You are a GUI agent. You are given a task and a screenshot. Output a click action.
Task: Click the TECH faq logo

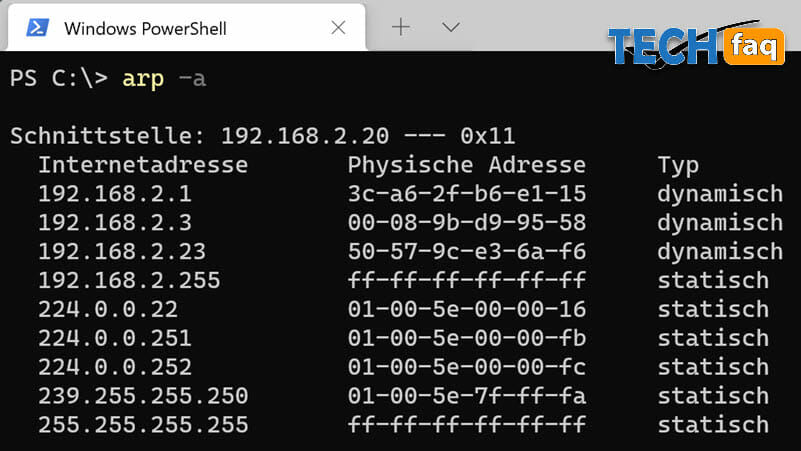(x=696, y=45)
